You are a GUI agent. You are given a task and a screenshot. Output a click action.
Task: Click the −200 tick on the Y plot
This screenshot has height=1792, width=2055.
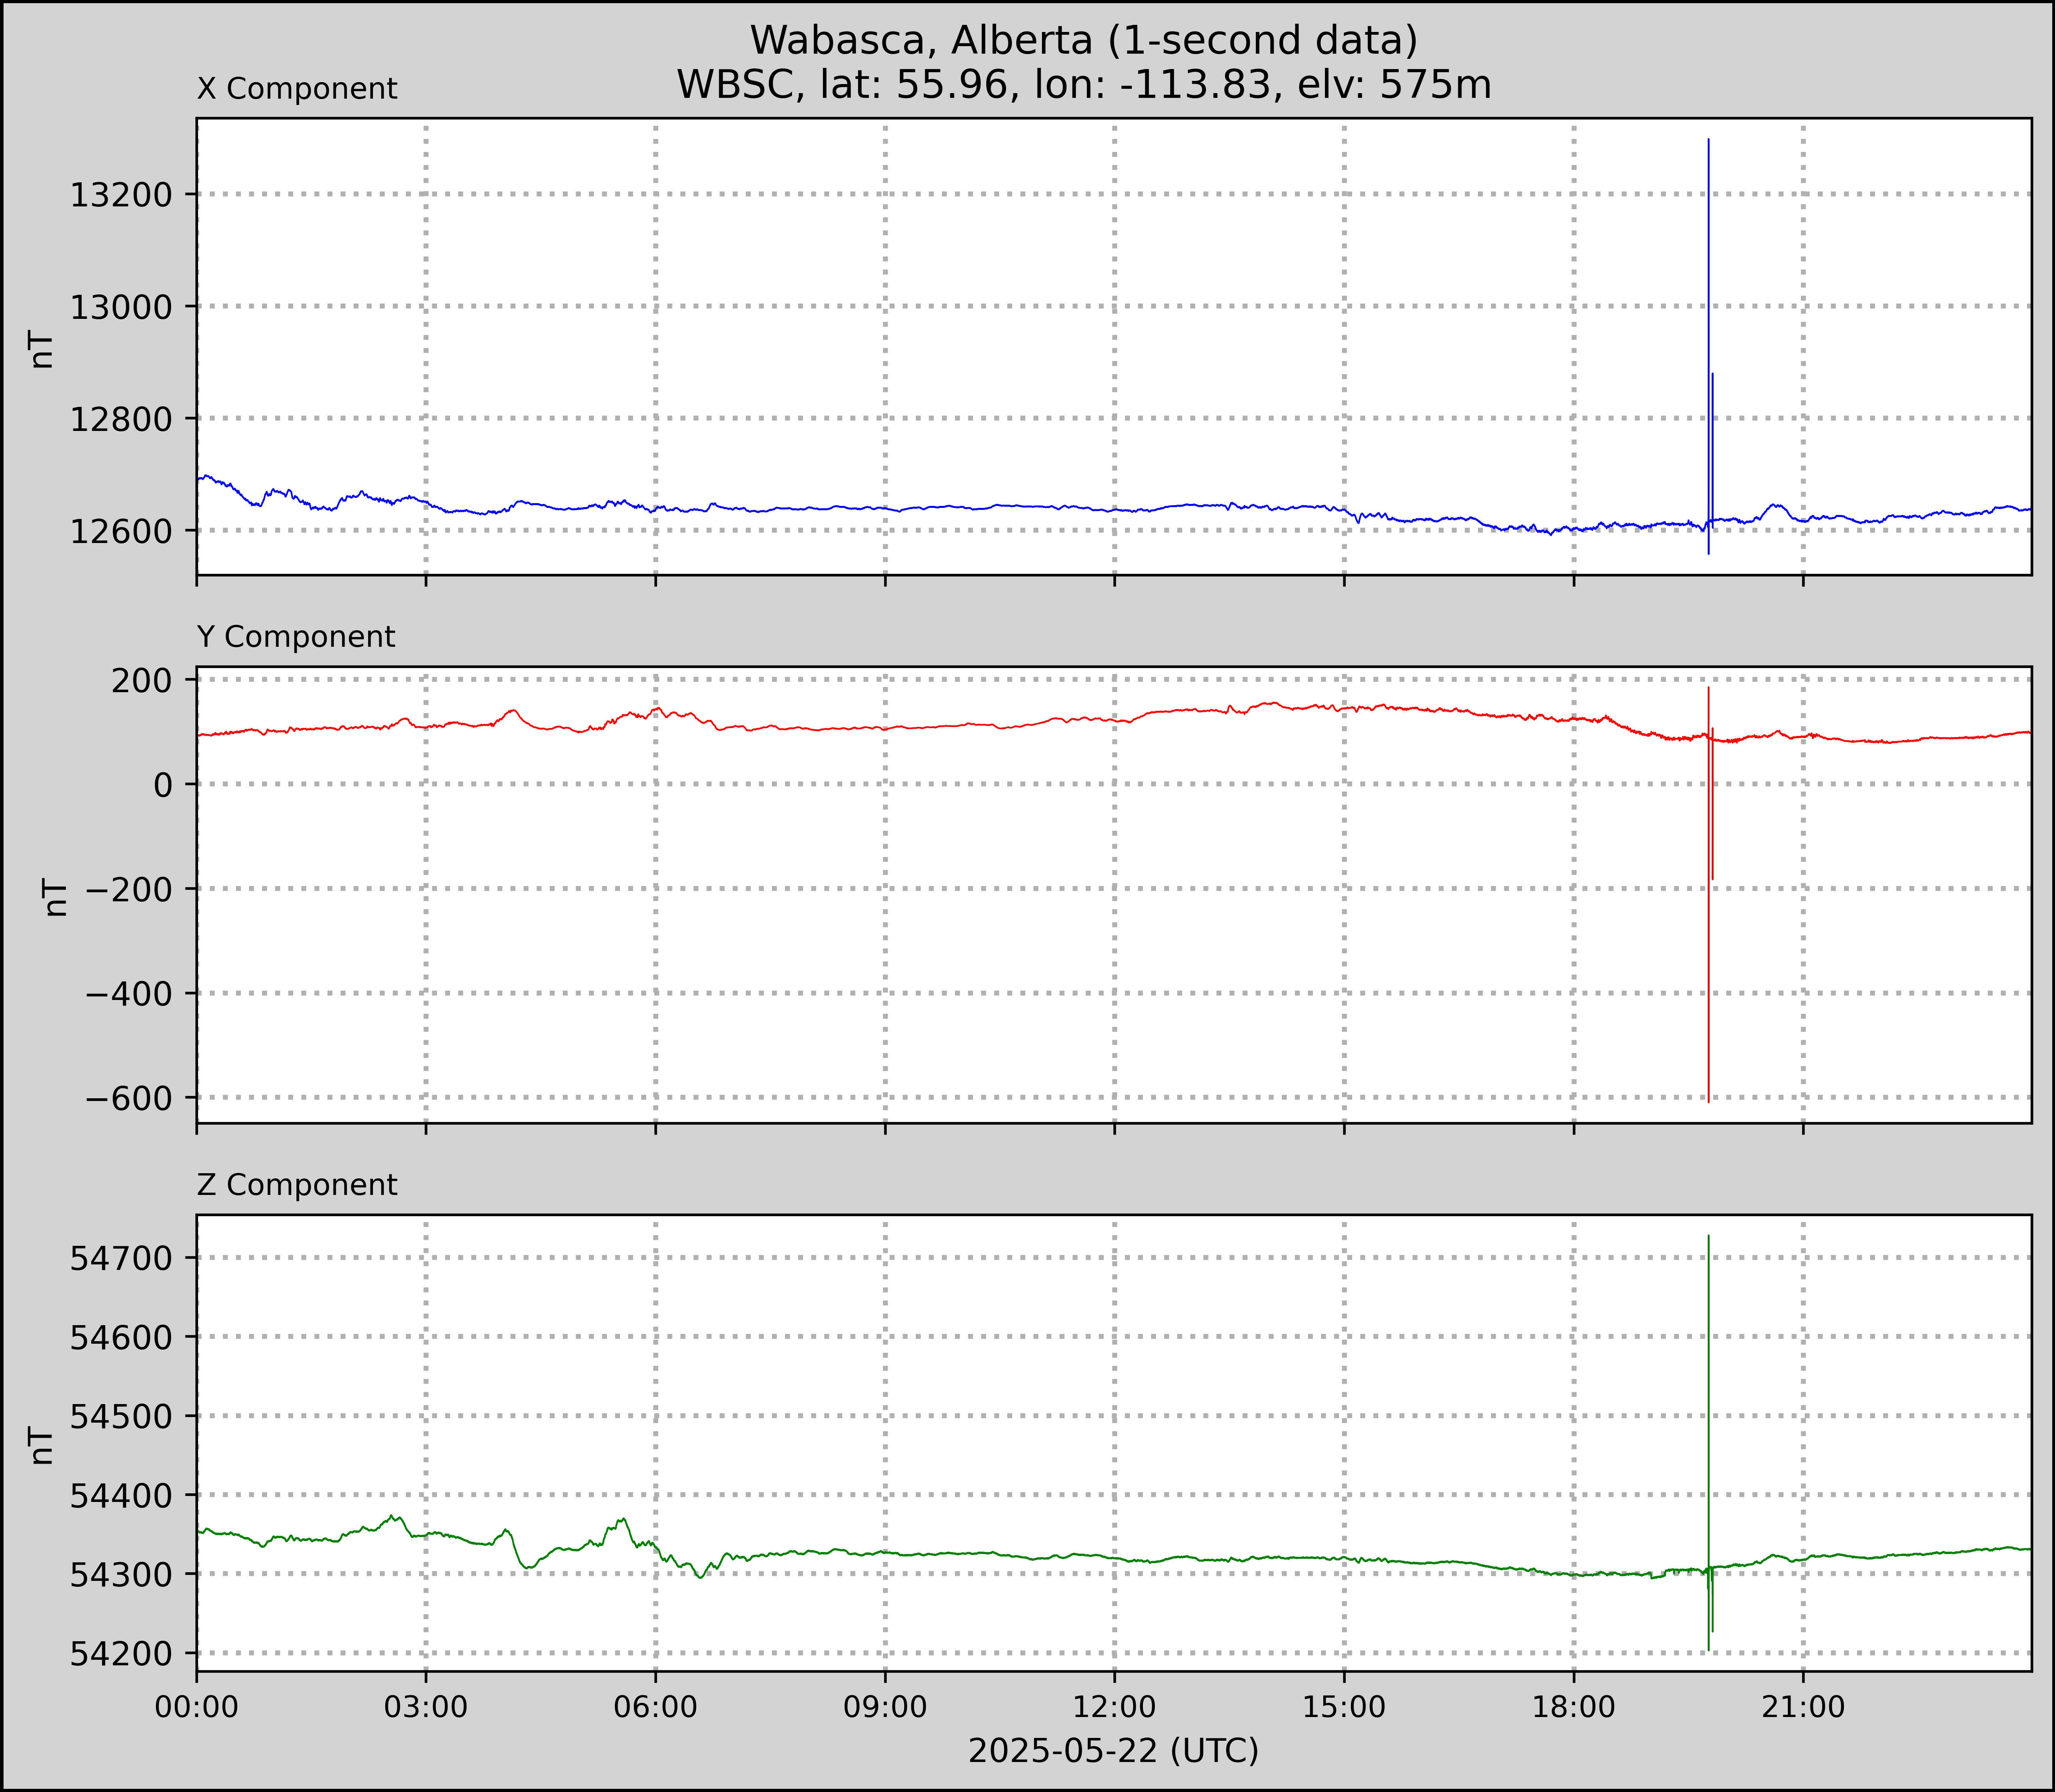point(129,889)
